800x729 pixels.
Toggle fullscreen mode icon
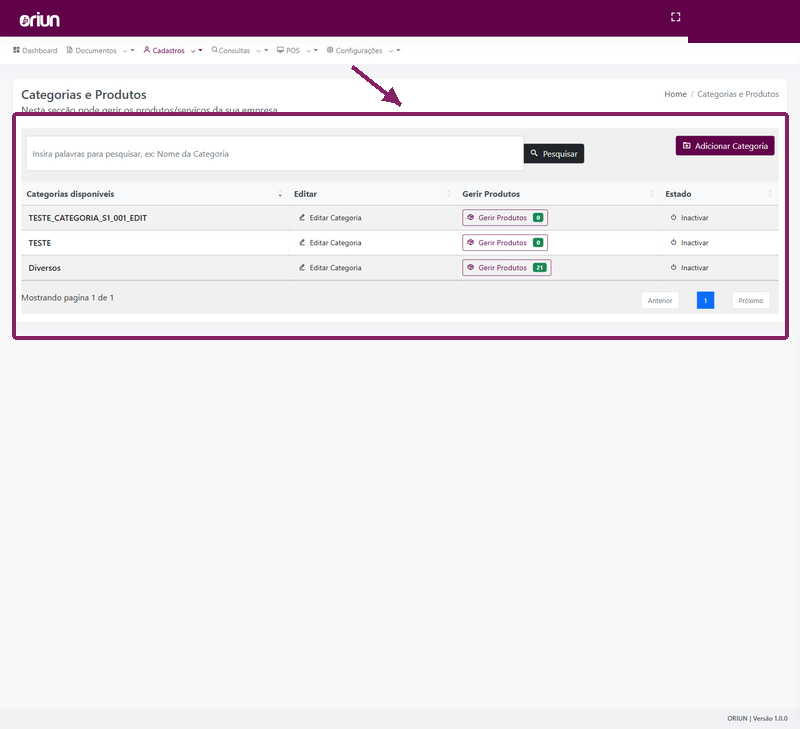point(676,17)
